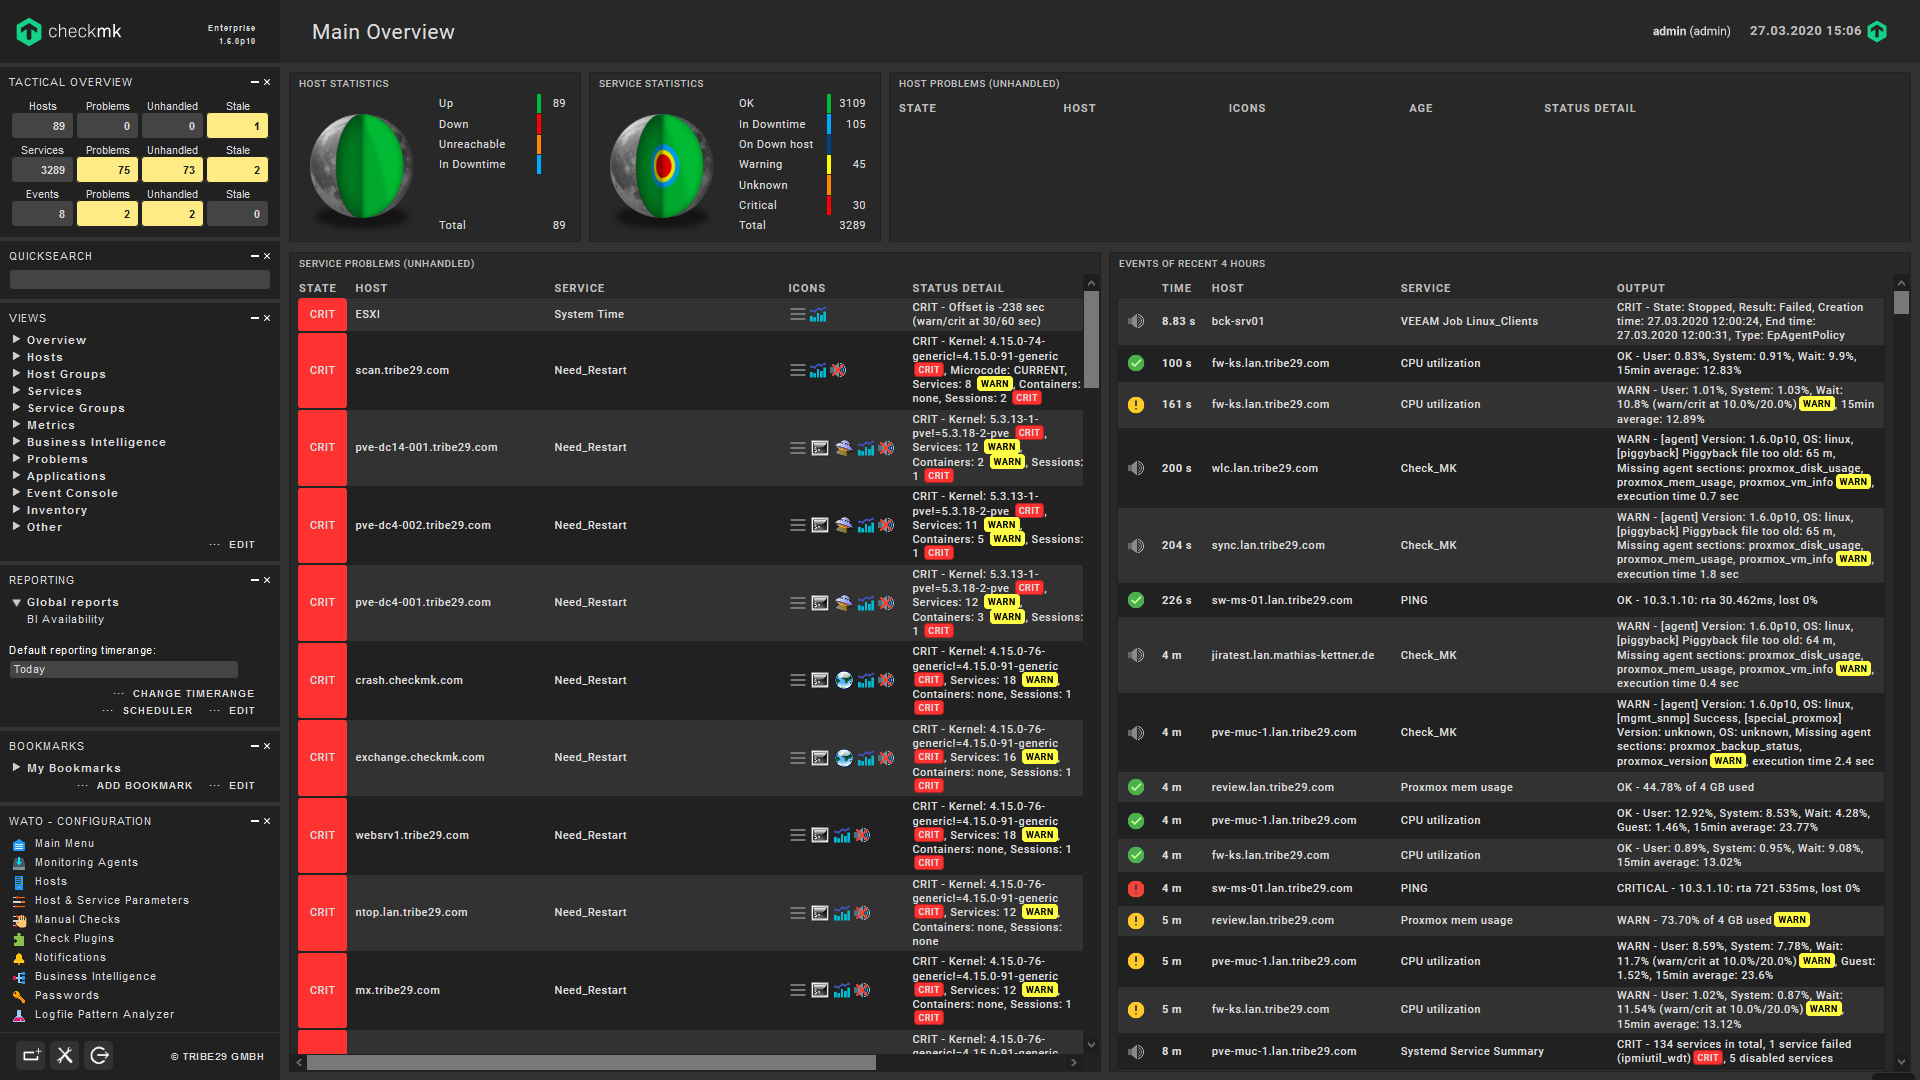Open sidebar settings crossed-tools icon

click(65, 1055)
